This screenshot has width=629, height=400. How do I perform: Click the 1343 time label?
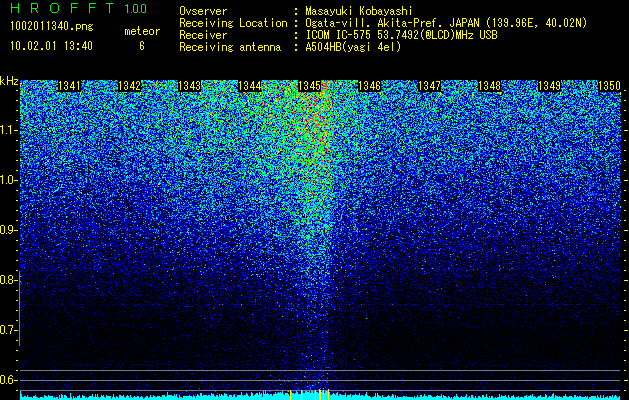pyautogui.click(x=189, y=86)
